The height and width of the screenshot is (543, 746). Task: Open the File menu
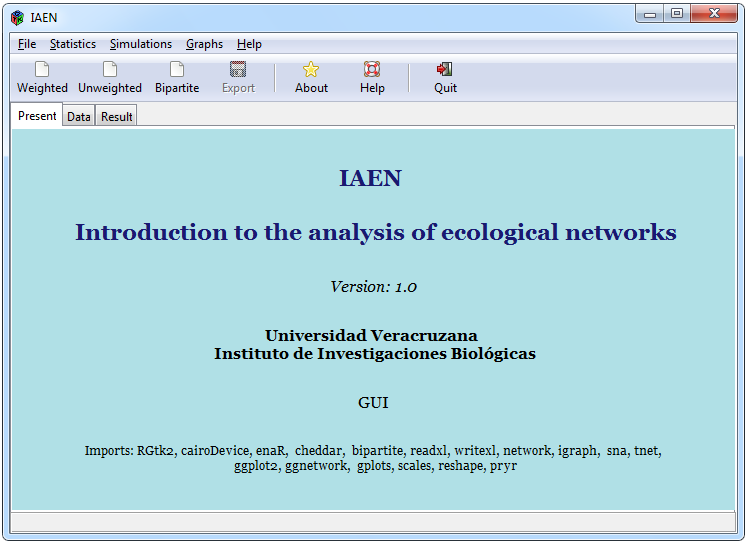click(x=27, y=44)
